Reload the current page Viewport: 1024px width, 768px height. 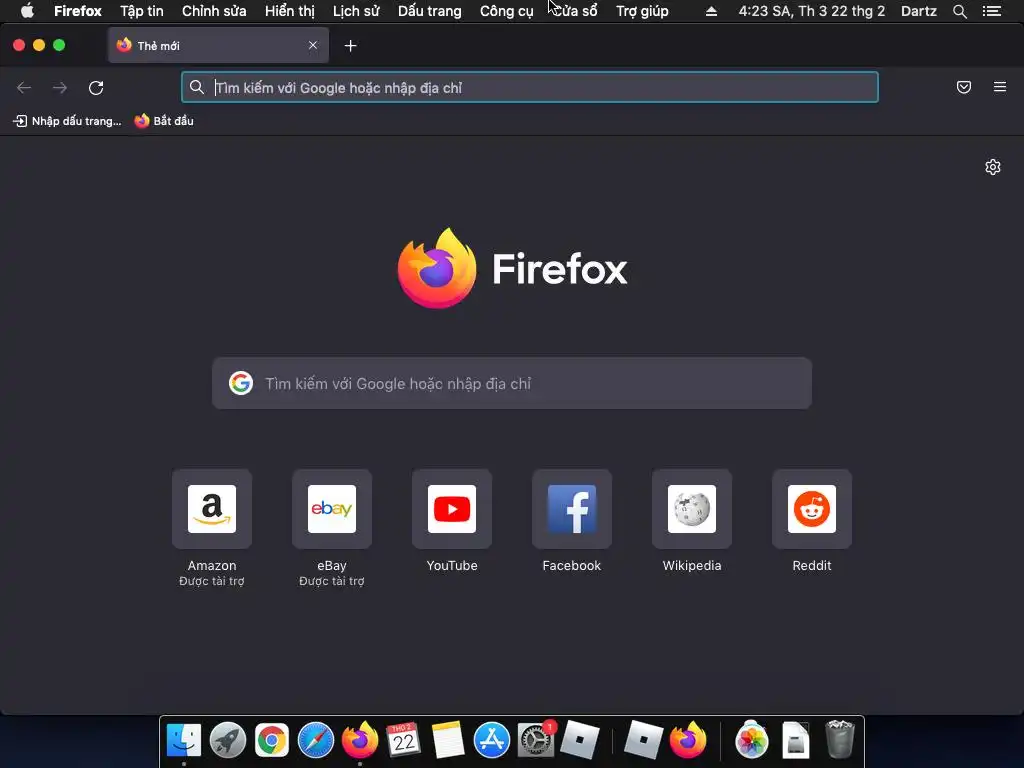pyautogui.click(x=96, y=88)
